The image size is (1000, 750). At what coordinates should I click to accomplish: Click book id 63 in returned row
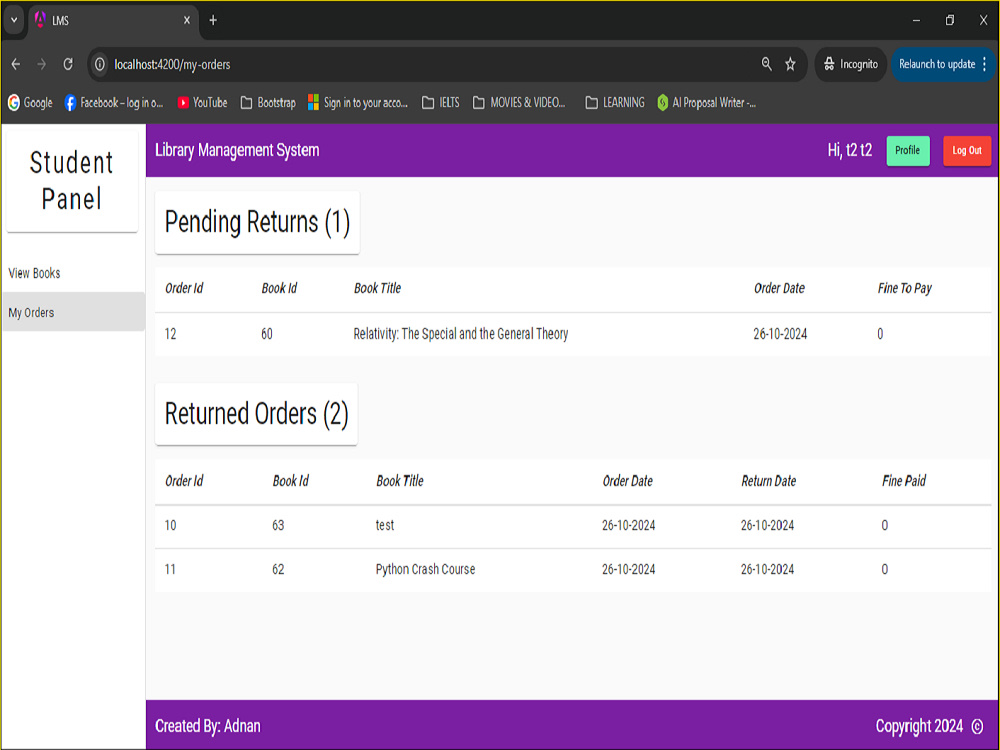[278, 525]
